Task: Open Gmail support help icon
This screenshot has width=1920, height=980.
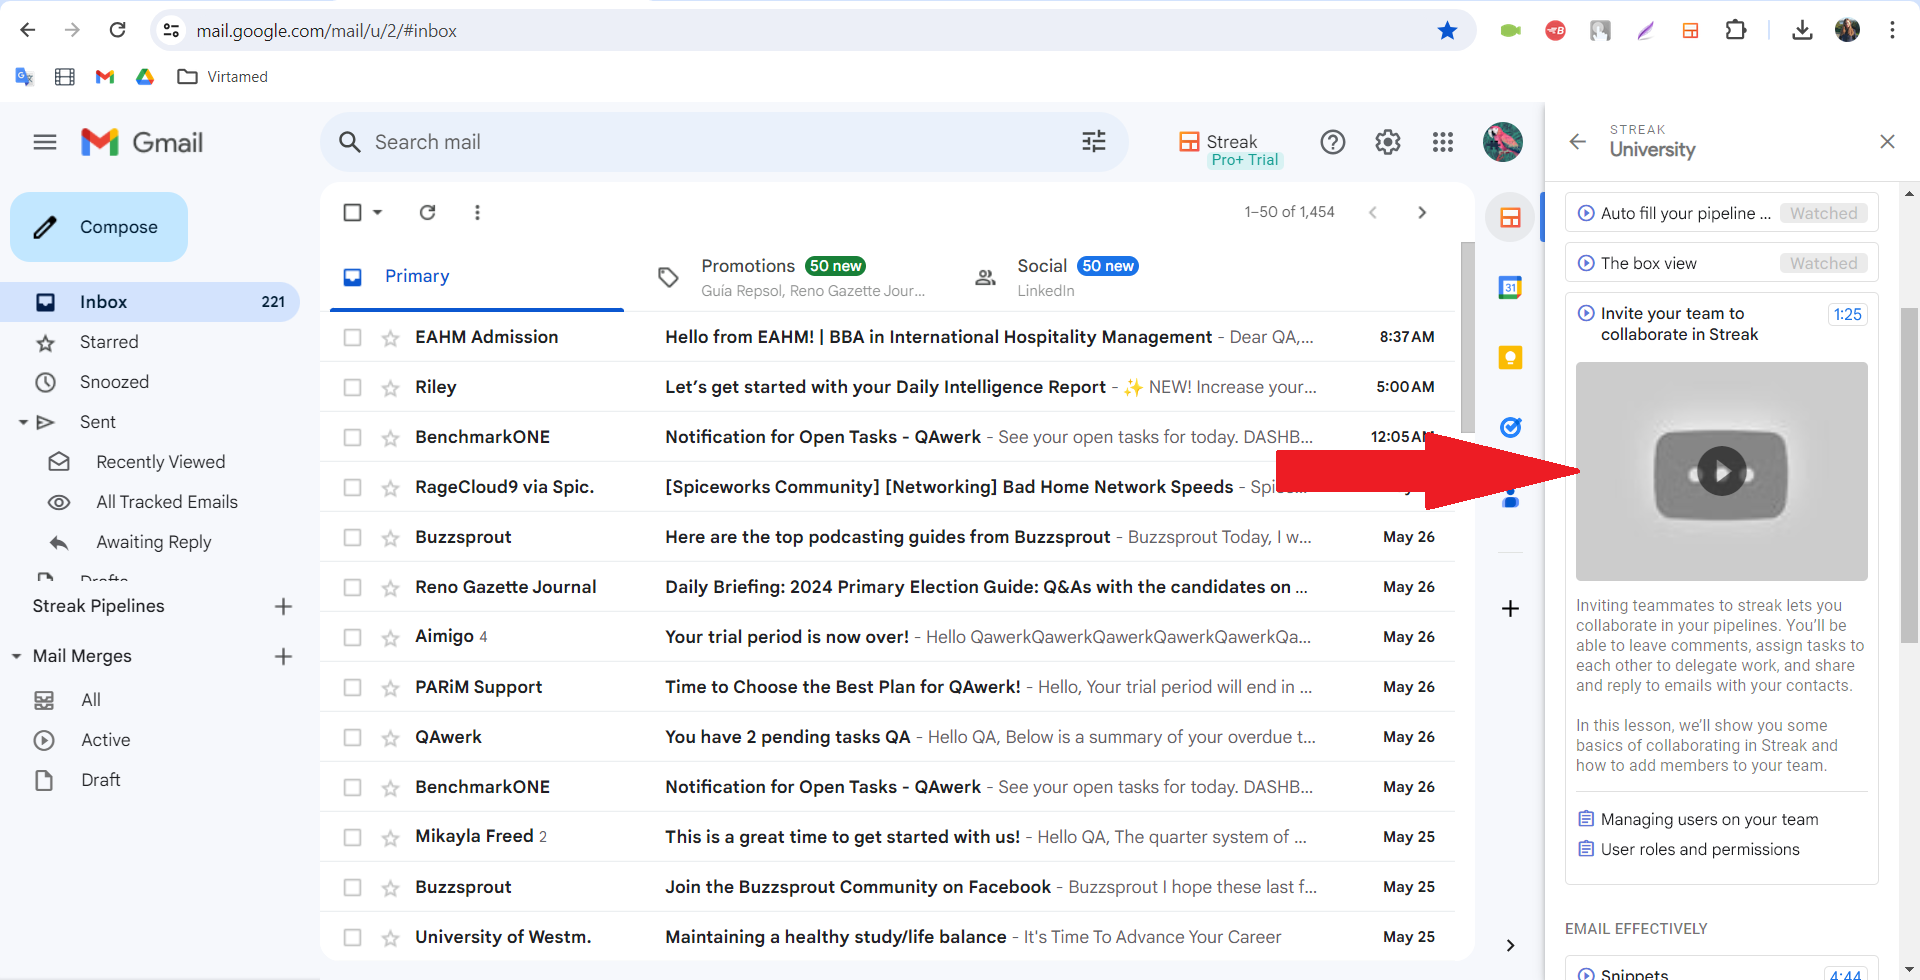Action: point(1333,142)
